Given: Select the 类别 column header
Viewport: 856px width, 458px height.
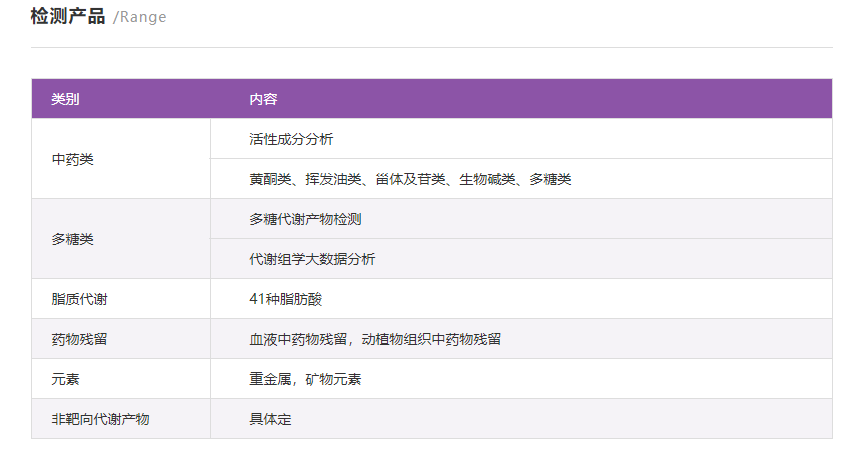Looking at the screenshot, I should (65, 99).
